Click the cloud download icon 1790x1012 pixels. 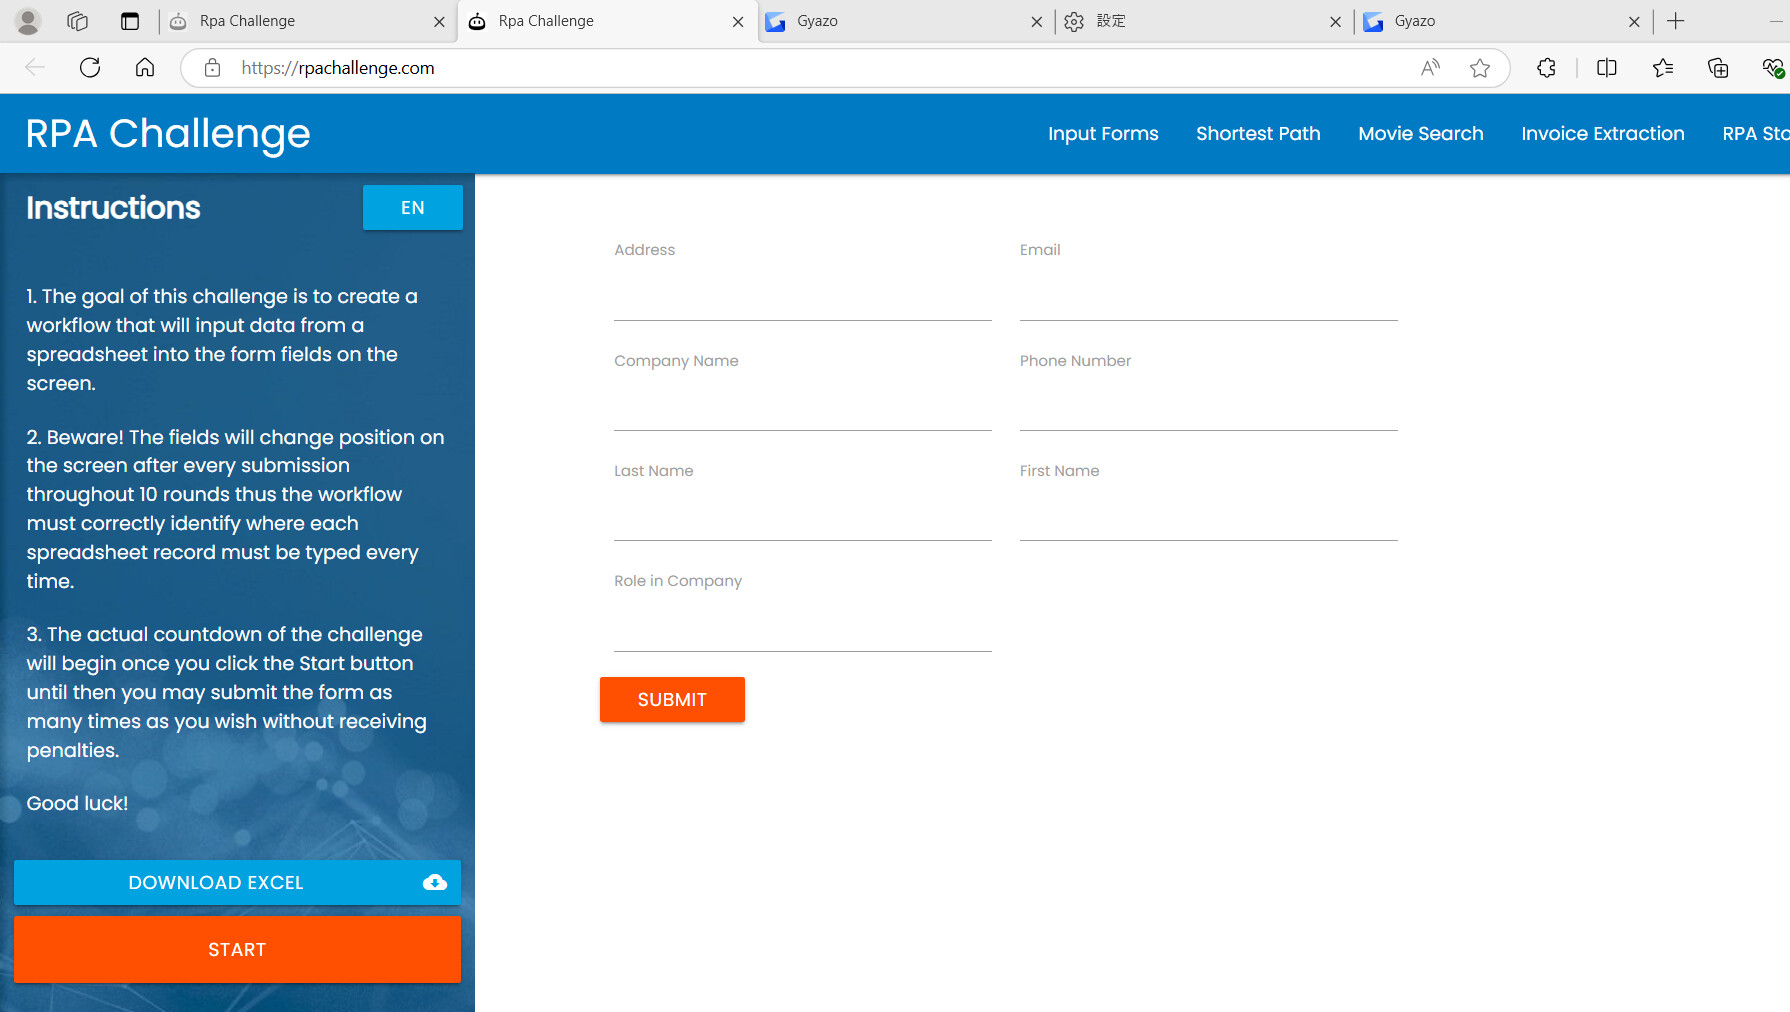coord(435,882)
